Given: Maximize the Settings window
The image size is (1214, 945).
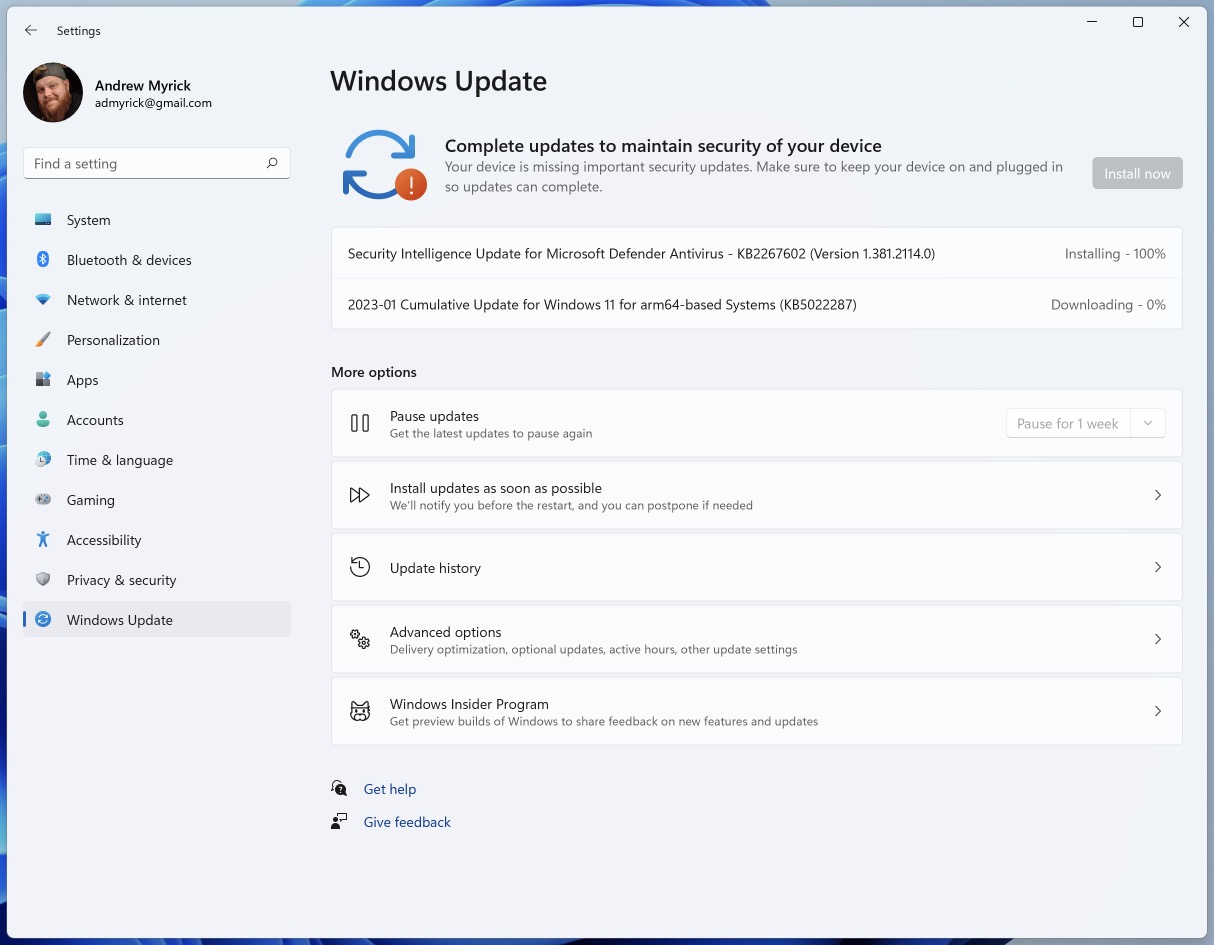Looking at the screenshot, I should click(x=1138, y=22).
